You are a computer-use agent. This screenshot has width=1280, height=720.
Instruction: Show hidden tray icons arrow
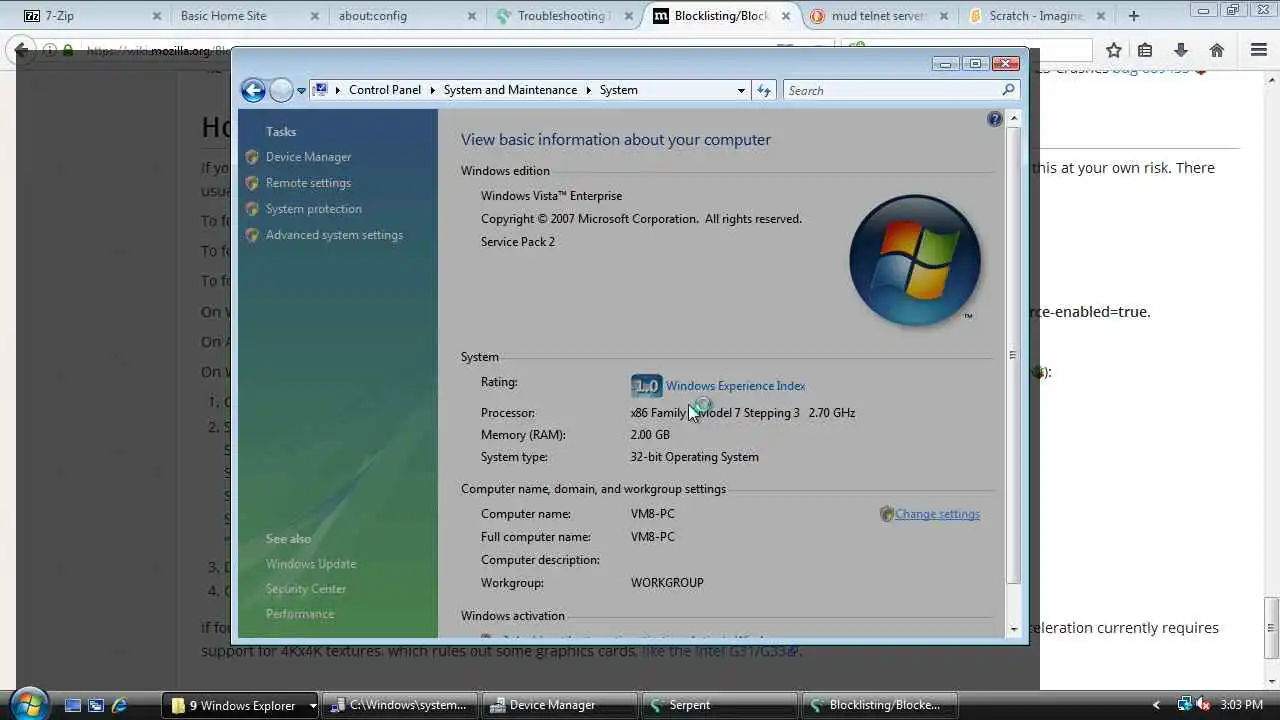pos(1157,705)
